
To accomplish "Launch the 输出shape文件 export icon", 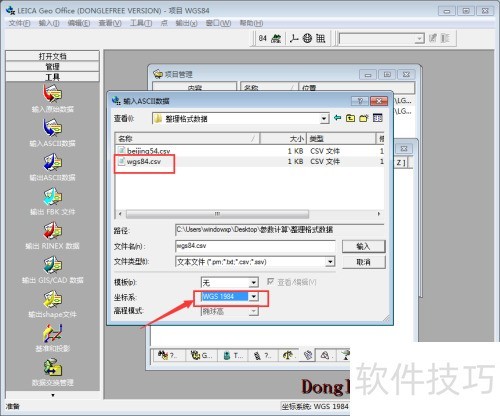I will point(52,299).
